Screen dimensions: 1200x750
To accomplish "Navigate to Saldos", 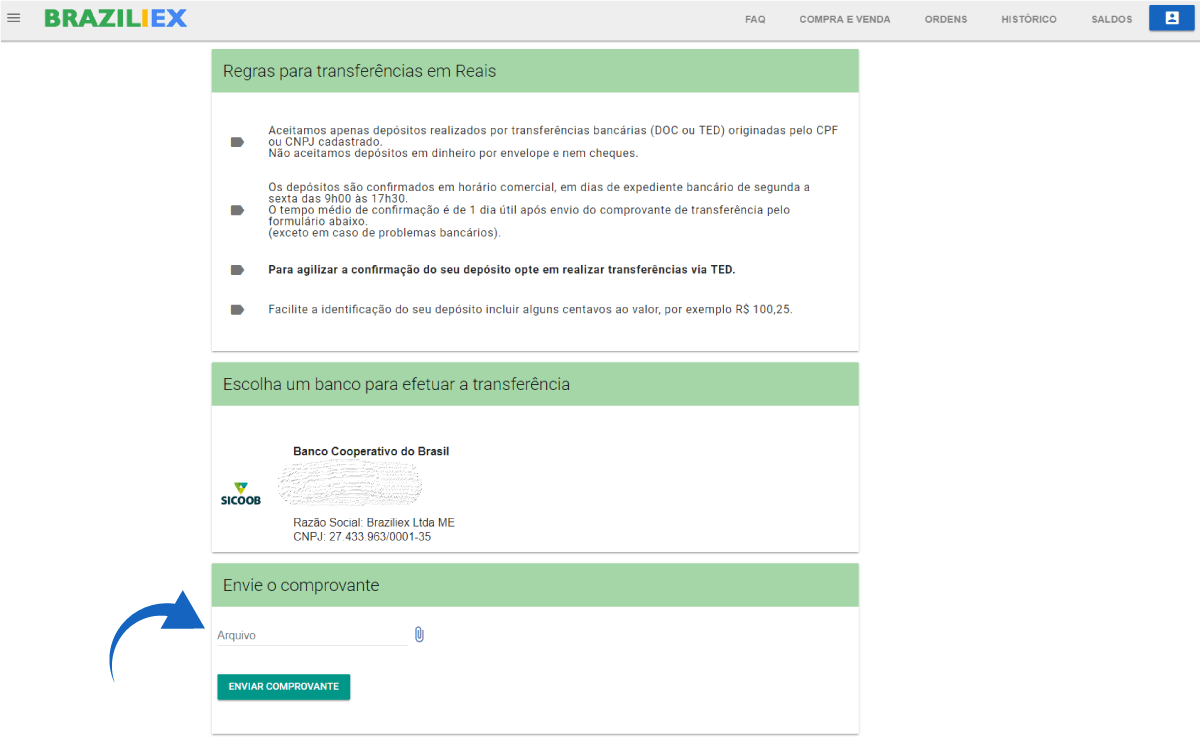I will point(1112,19).
